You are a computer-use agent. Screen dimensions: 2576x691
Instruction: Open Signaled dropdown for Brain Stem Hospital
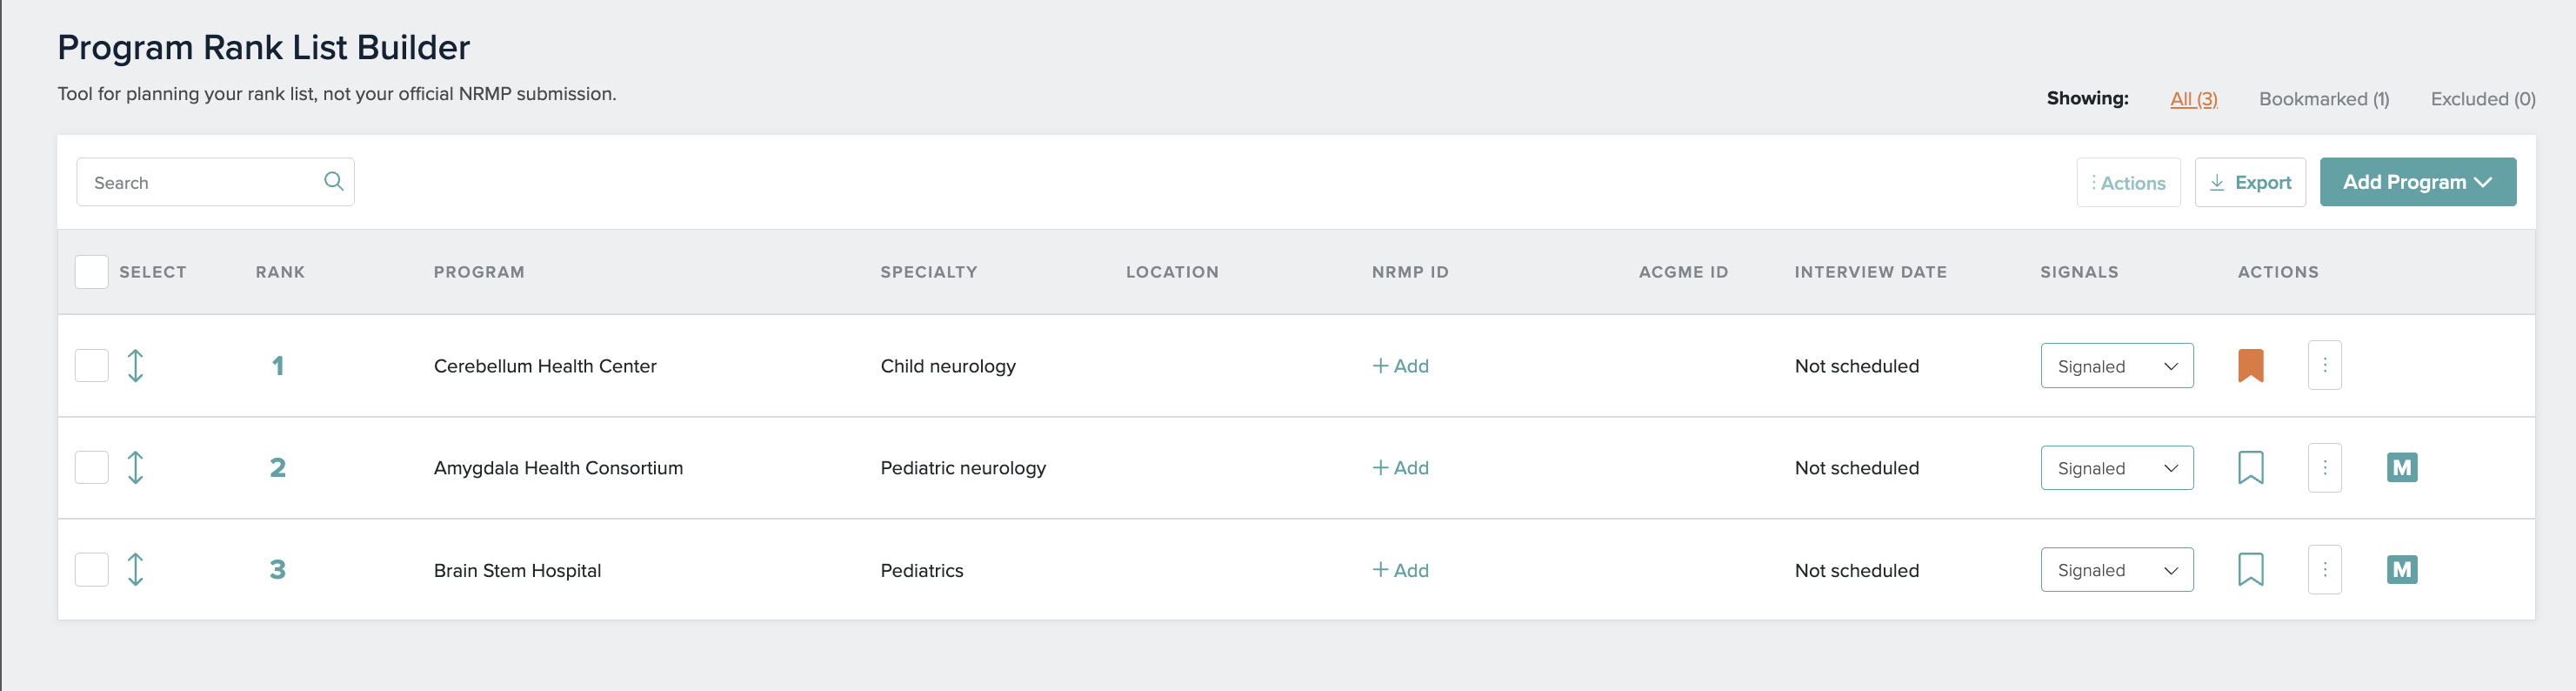pos(2117,570)
